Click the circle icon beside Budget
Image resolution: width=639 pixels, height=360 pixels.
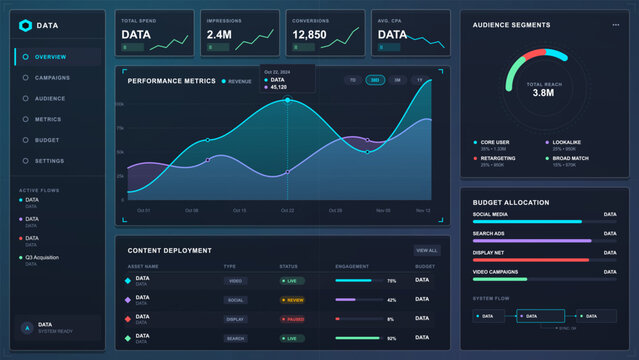click(26, 140)
